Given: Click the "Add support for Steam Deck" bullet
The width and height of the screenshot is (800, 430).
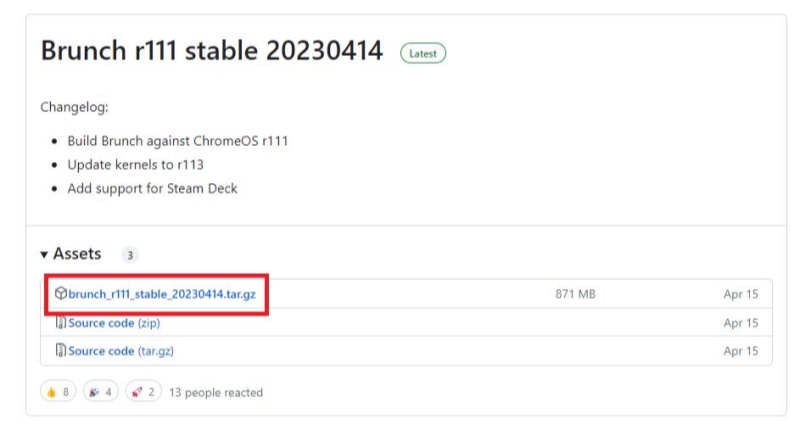Looking at the screenshot, I should point(152,188).
